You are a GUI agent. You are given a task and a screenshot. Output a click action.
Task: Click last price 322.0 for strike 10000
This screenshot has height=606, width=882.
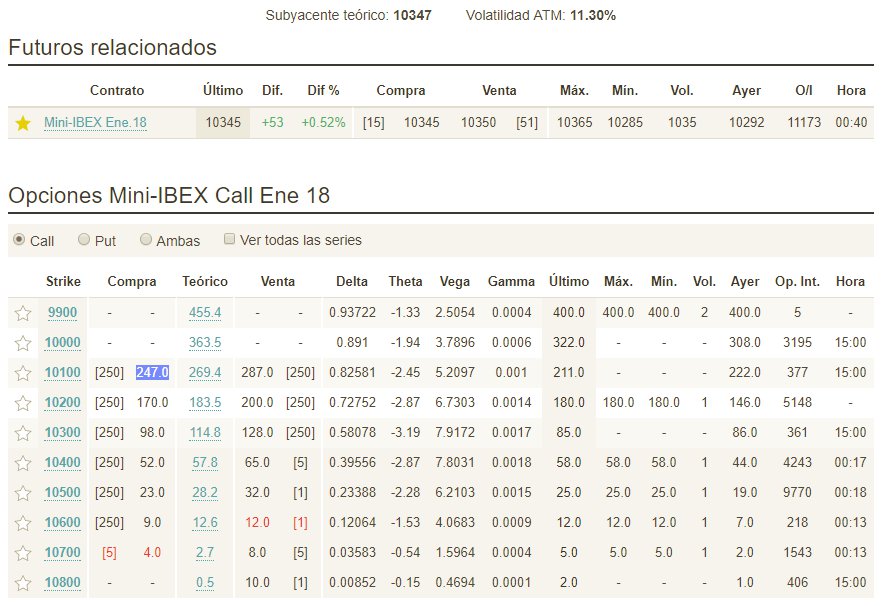(x=569, y=342)
